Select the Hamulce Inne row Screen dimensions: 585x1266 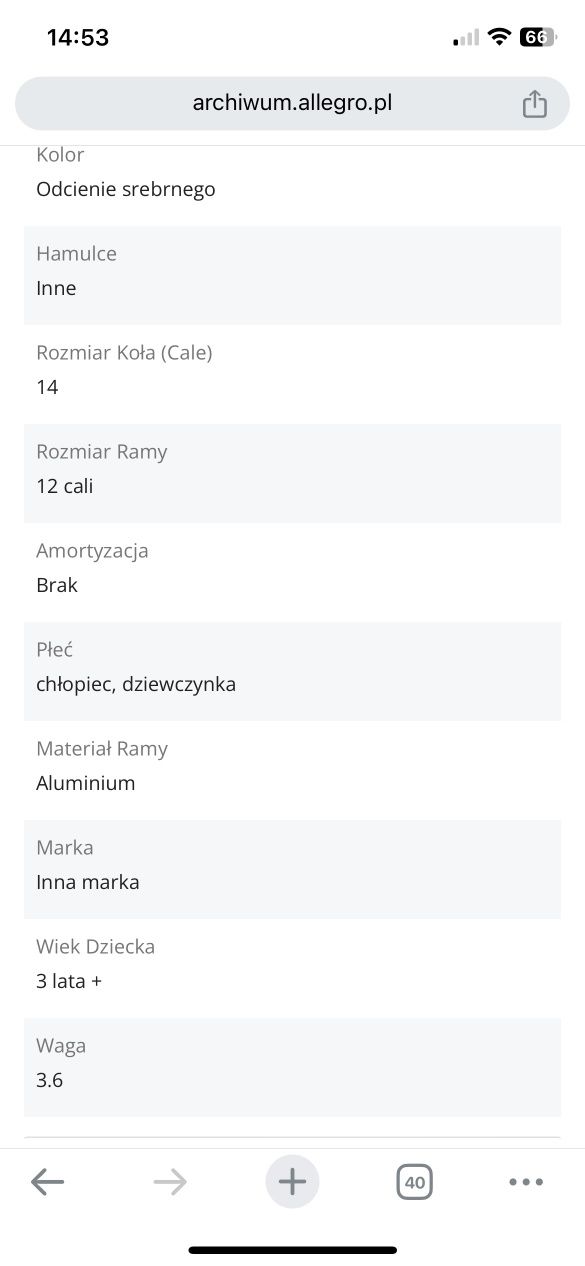[292, 275]
